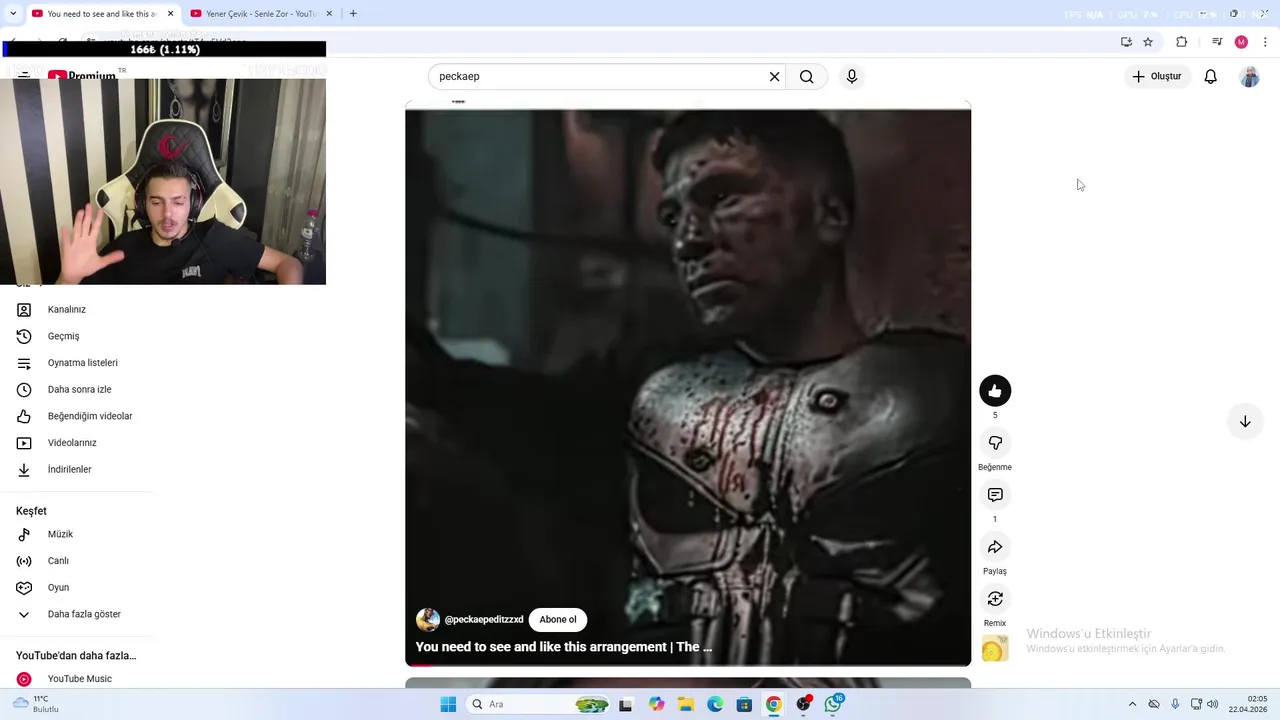Open the Chrome three-dot menu
The image size is (1280, 720).
click(x=1266, y=42)
